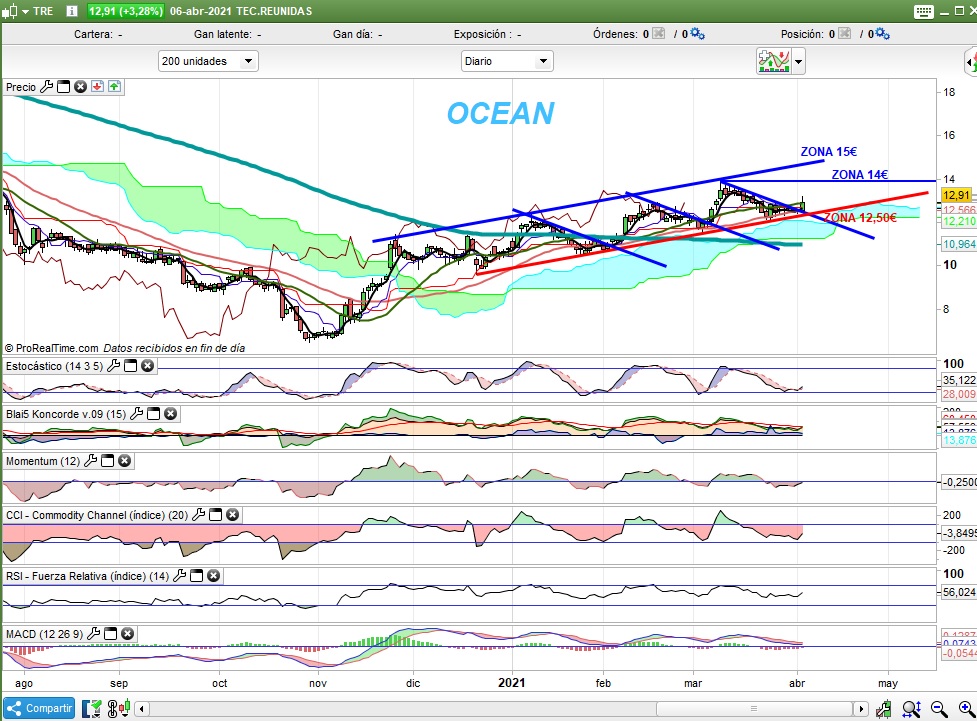Toggle the Blai5 Koncorde panel window icon
Viewport: 977px width, 721px height.
[x=153, y=413]
